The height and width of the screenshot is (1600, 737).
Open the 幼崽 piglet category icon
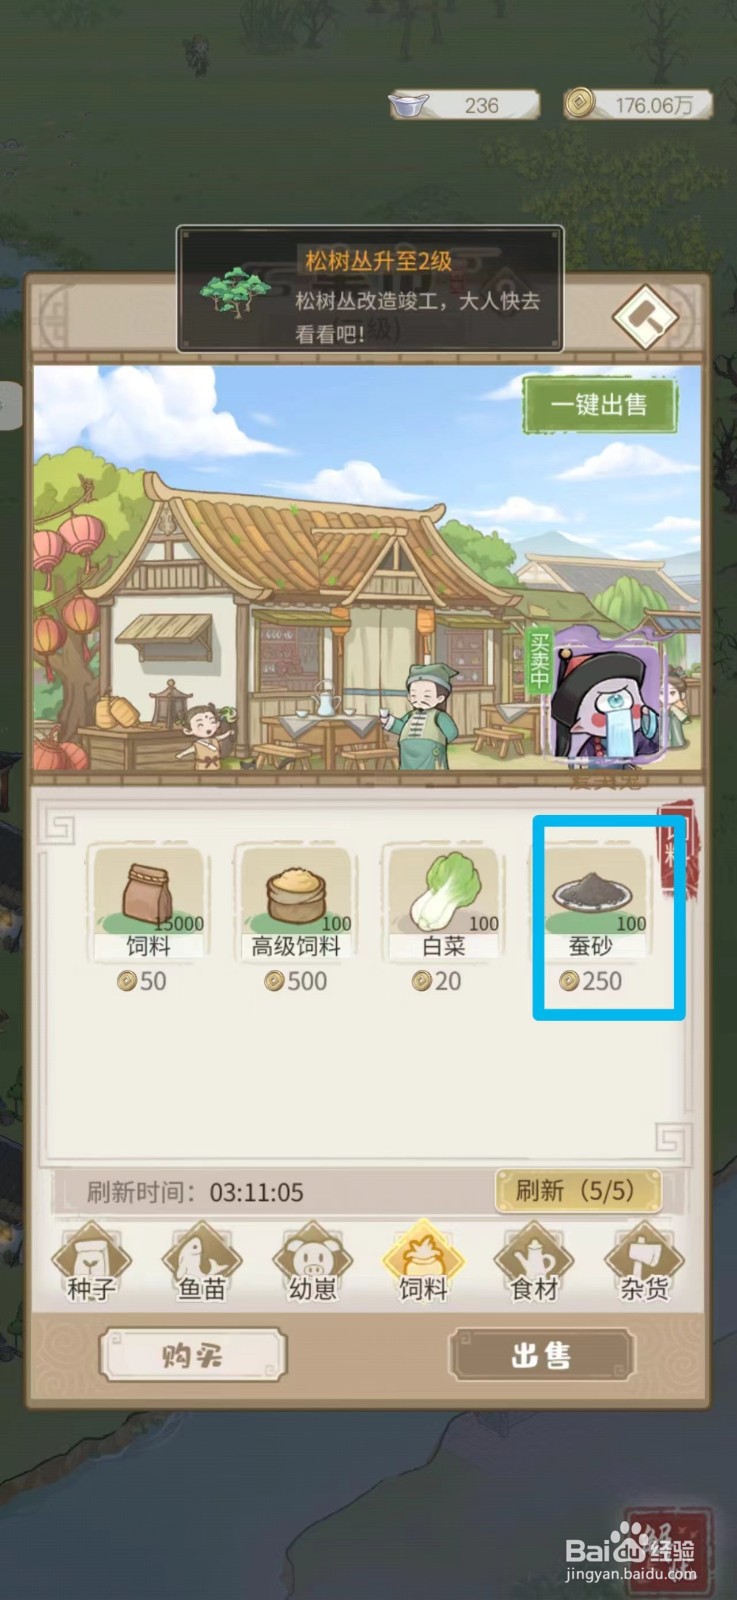[312, 1264]
